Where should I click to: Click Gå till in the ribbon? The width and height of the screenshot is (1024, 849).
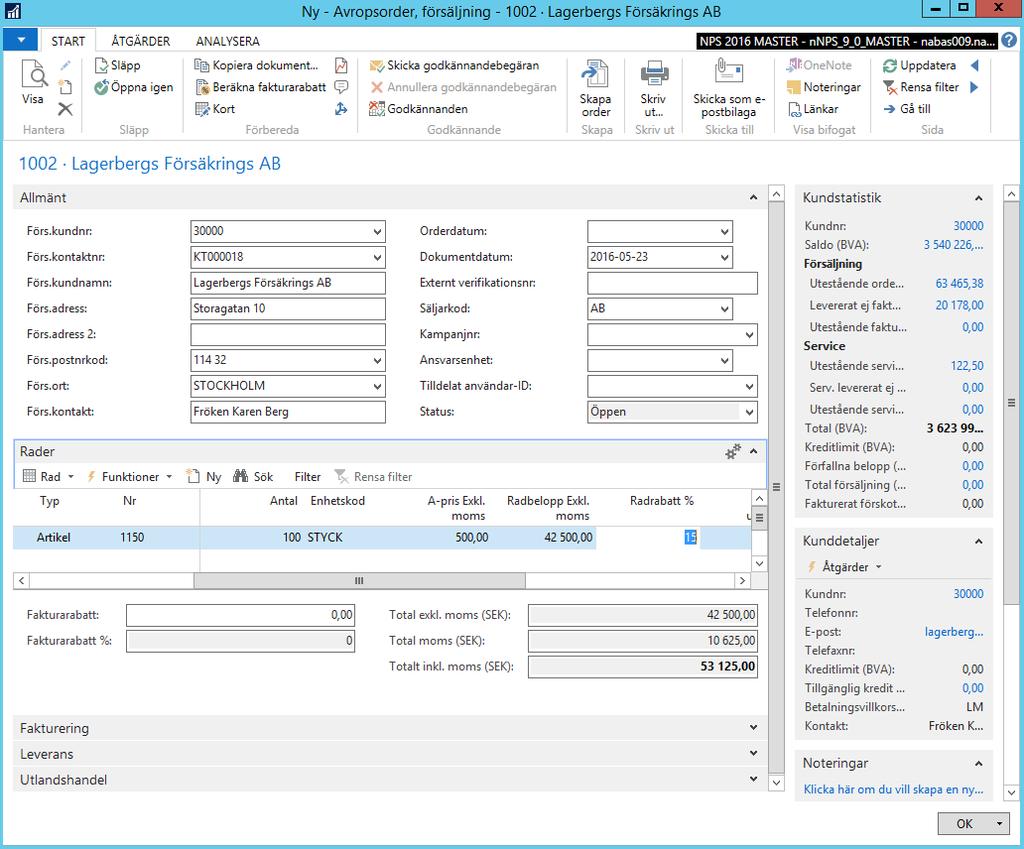(x=906, y=109)
